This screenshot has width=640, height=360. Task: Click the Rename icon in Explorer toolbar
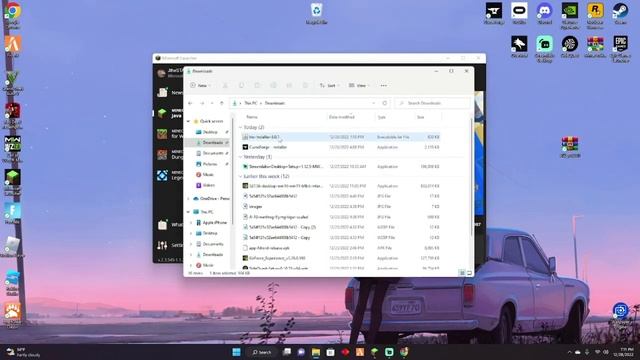[273, 85]
